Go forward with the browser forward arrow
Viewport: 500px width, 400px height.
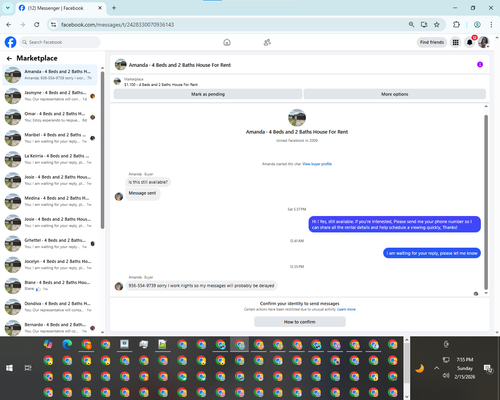click(x=23, y=24)
